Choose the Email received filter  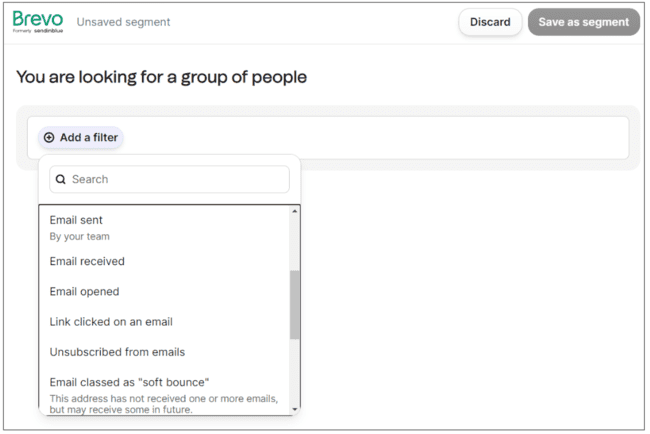pos(87,262)
